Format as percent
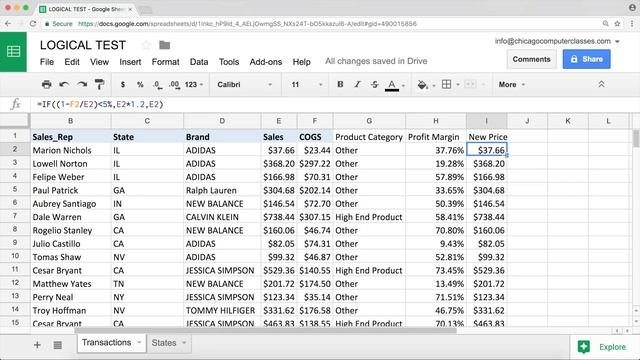The width and height of the screenshot is (640, 360). pos(140,84)
